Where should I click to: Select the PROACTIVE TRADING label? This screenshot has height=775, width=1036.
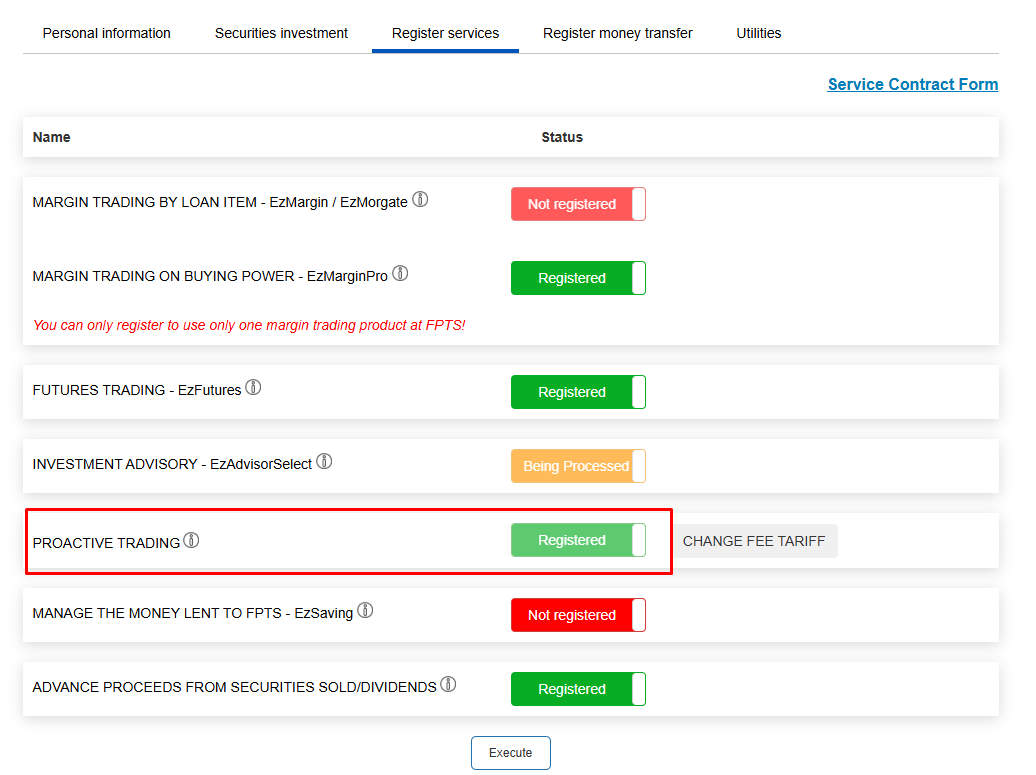point(106,543)
